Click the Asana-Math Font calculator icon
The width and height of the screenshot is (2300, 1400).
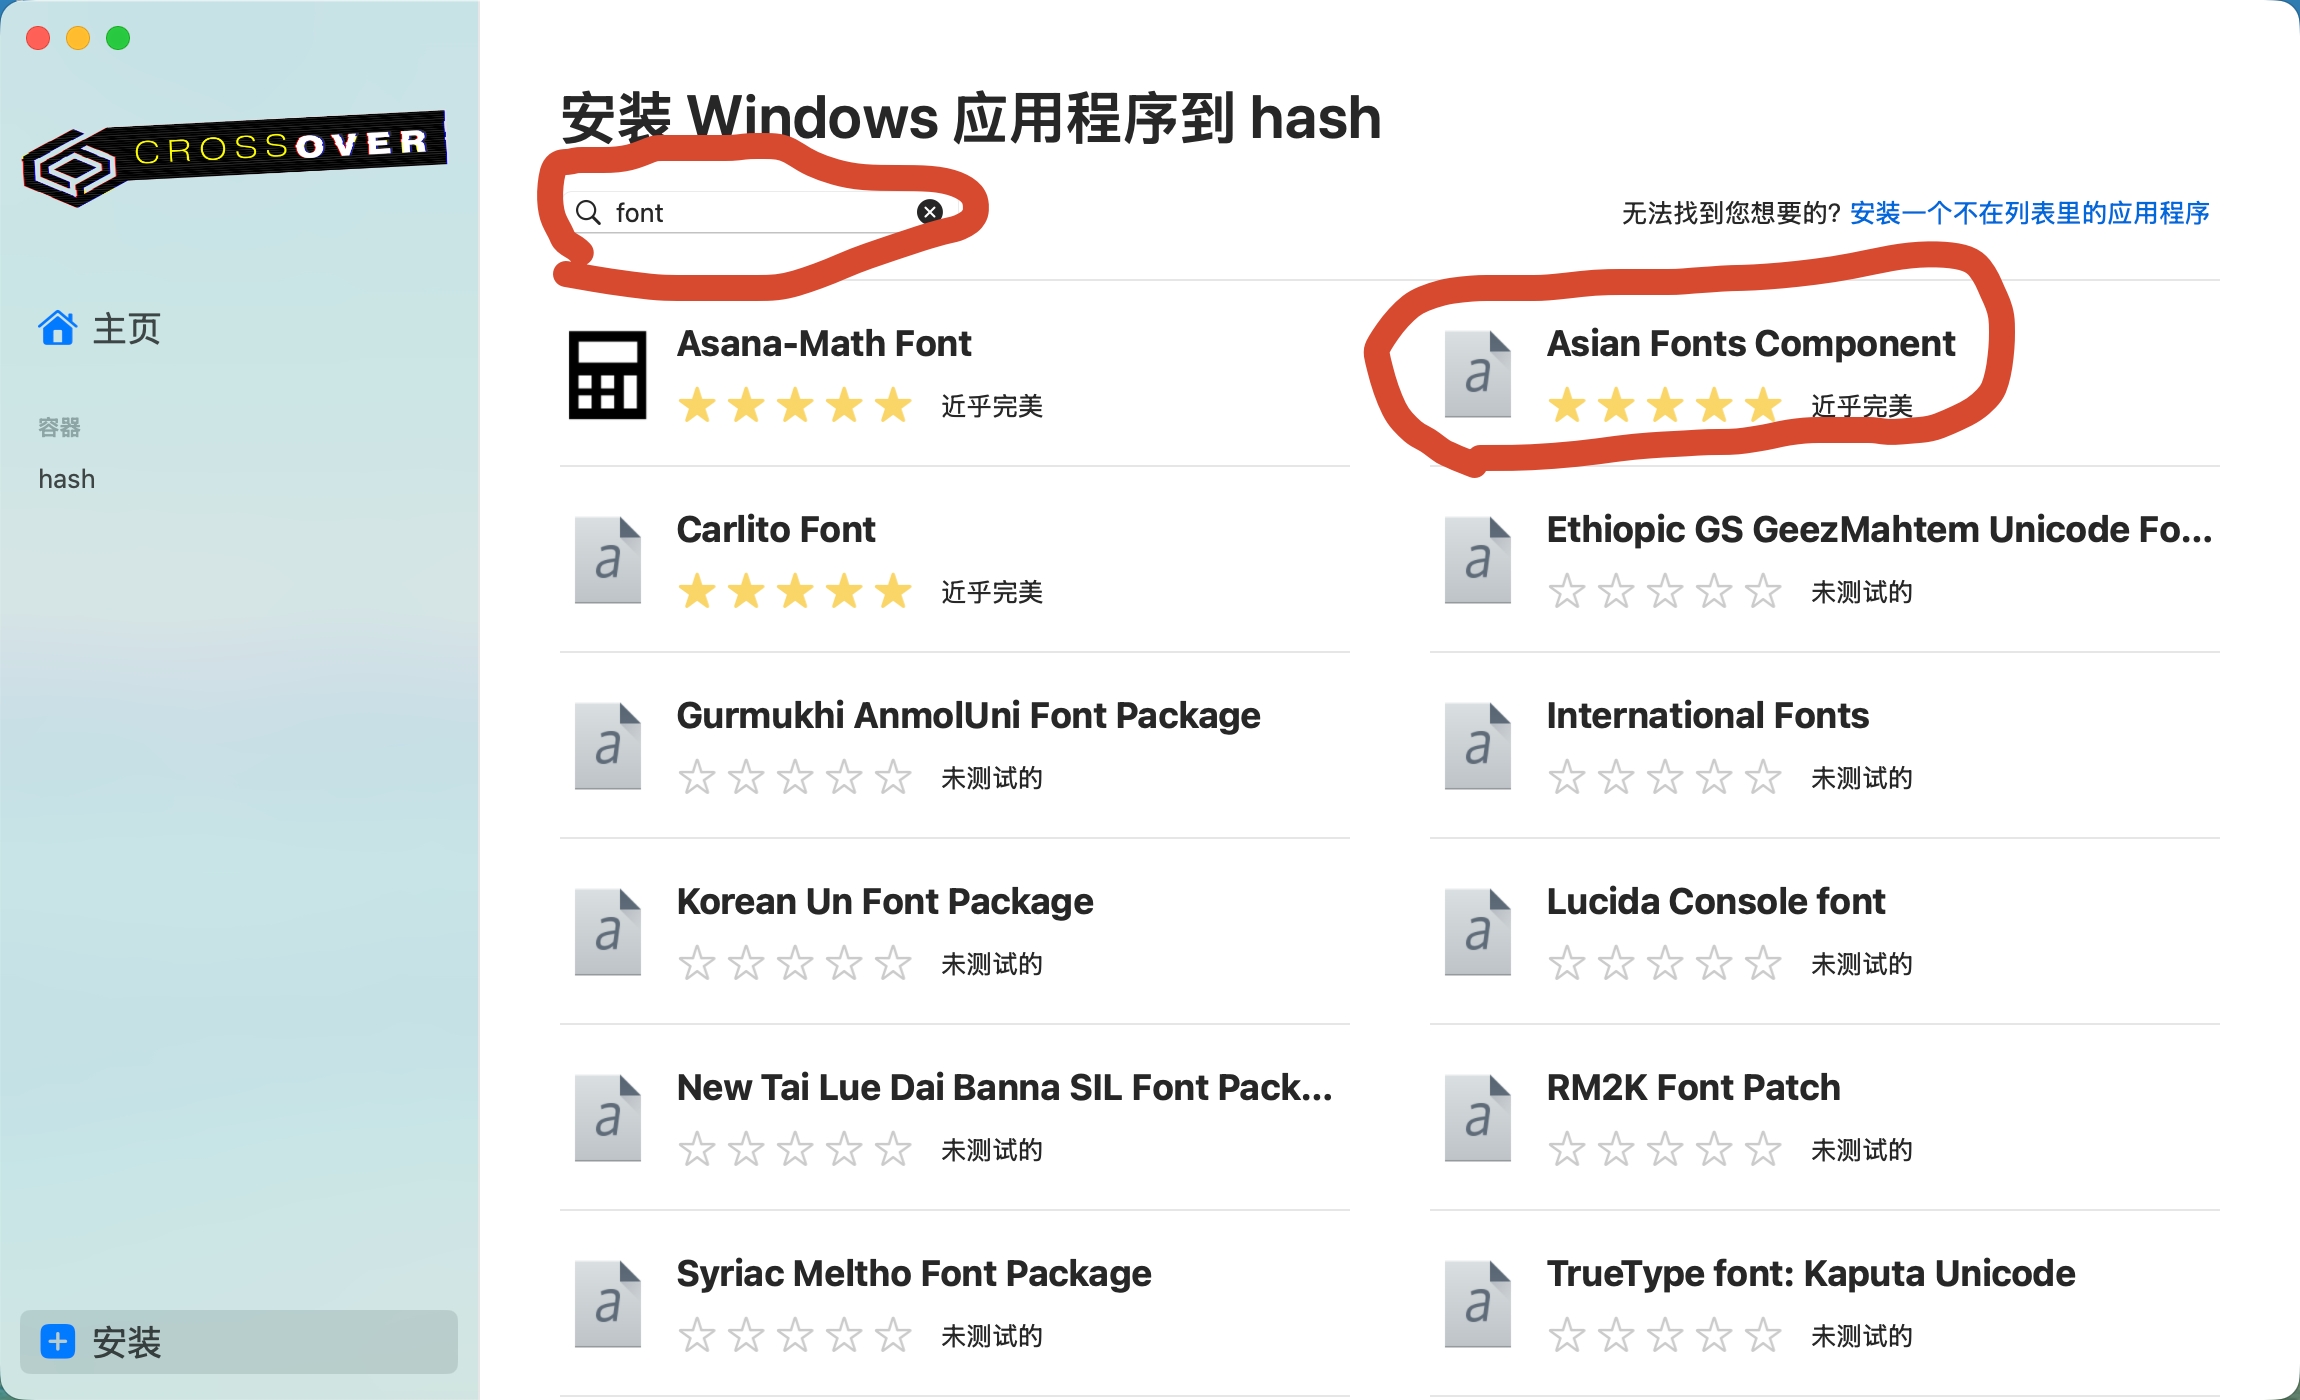(x=607, y=375)
